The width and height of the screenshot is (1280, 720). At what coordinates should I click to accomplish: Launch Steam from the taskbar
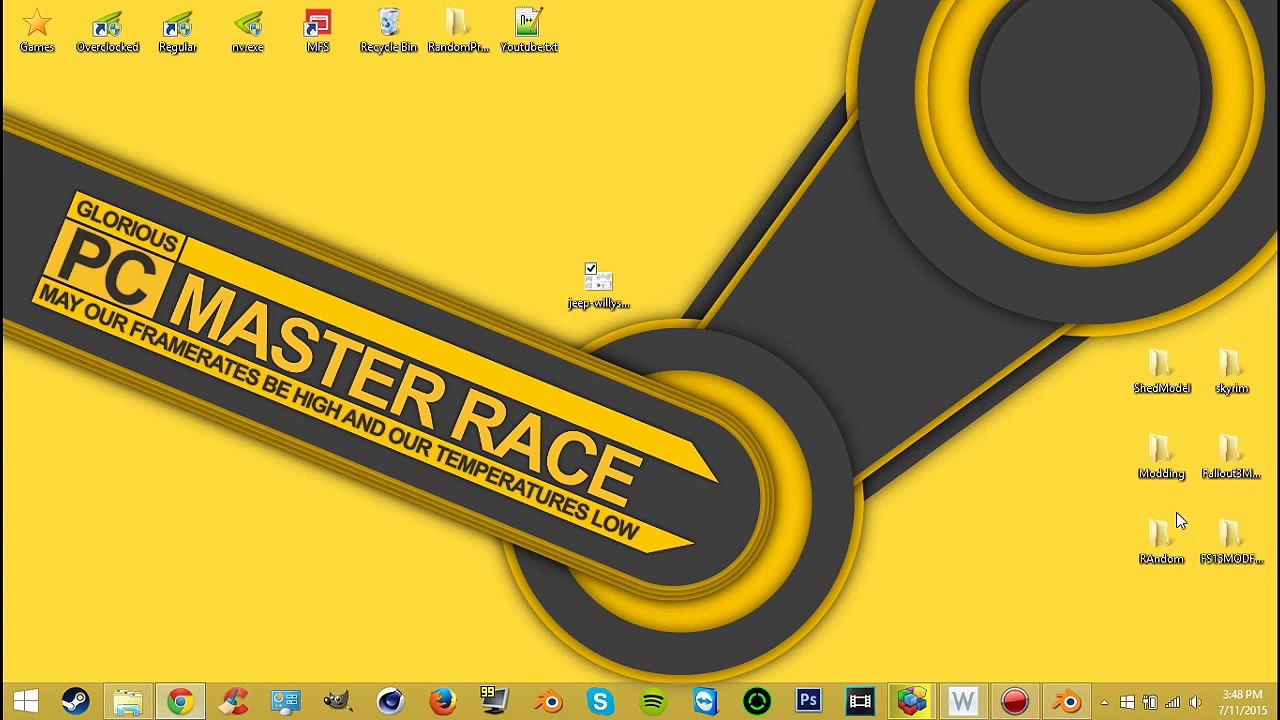(75, 701)
